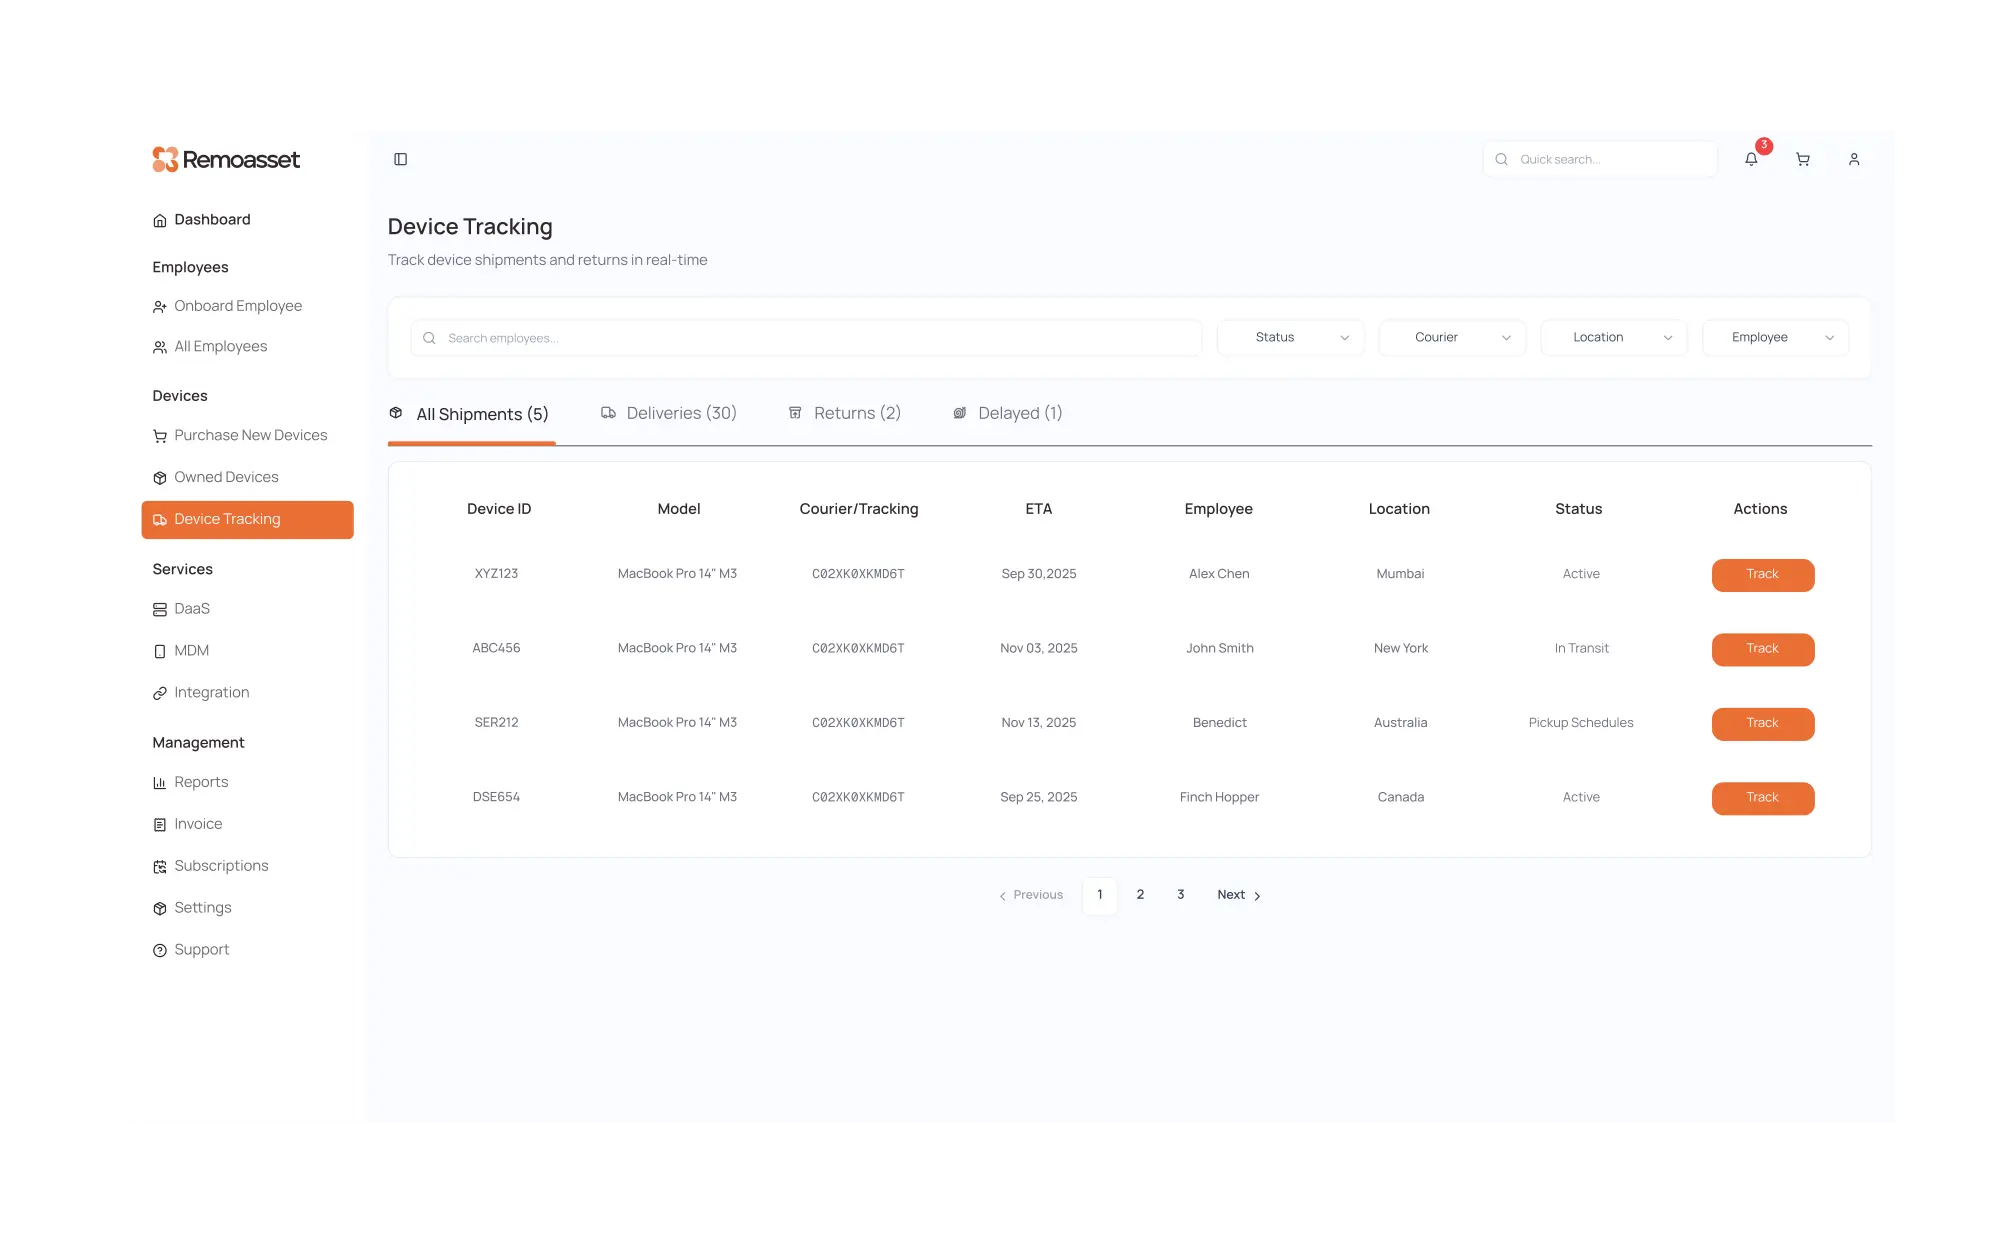Image resolution: width=2000 pixels, height=1253 pixels.
Task: Open Subscriptions in the sidebar
Action: pyautogui.click(x=221, y=866)
